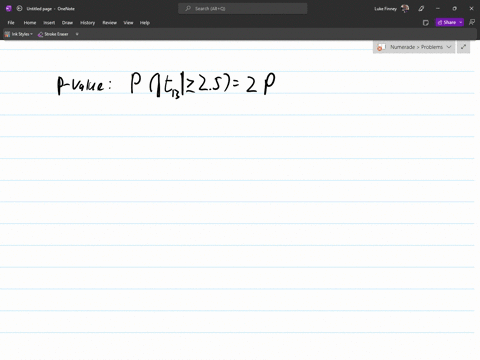This screenshot has width=480, height=360.
Task: Click the back arrow in the title bar
Action: click(x=19, y=9)
